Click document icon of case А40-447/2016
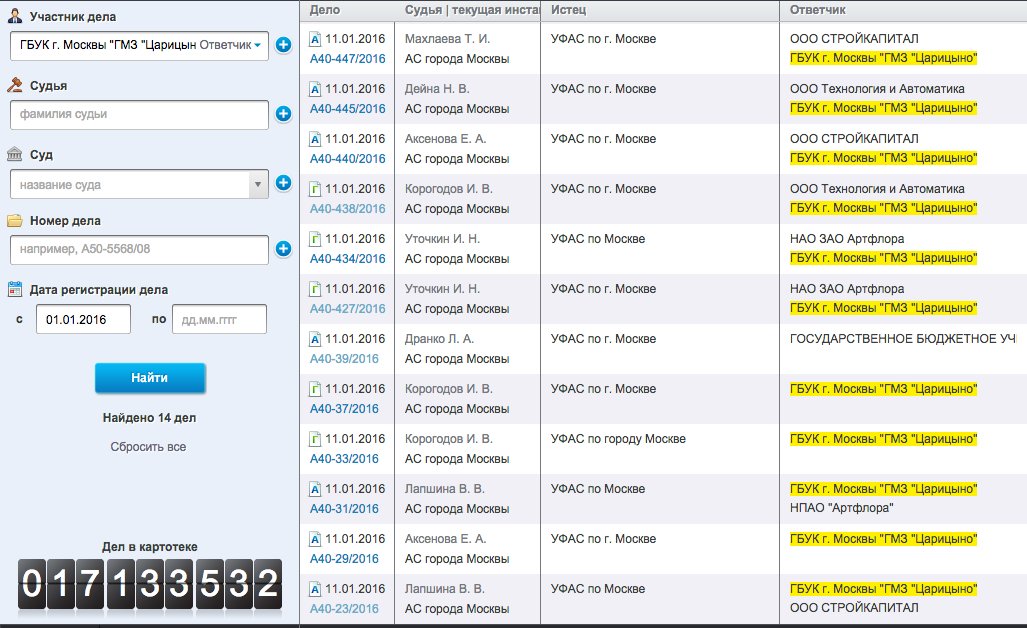 (315, 39)
